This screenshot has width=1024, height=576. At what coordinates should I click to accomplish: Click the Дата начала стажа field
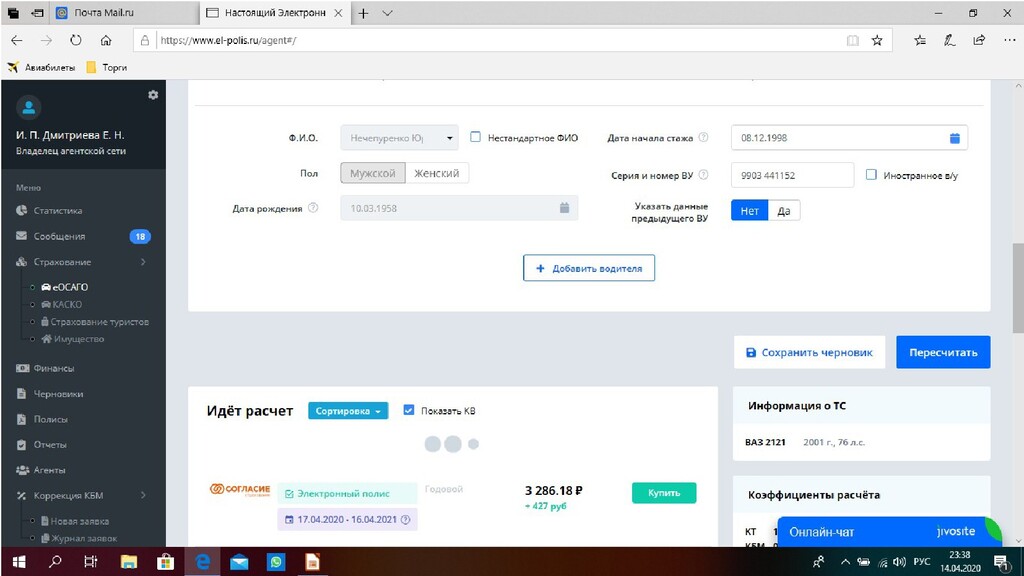[849, 138]
